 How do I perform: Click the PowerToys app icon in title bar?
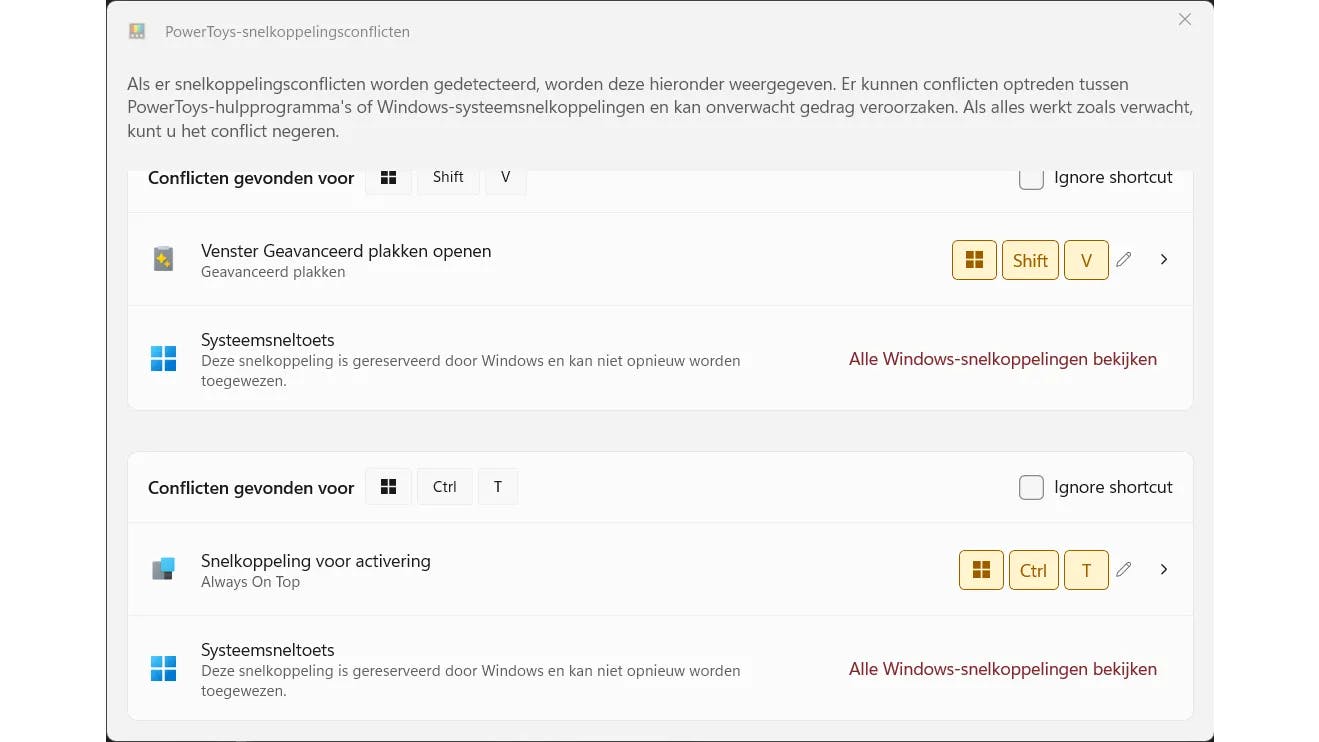[137, 31]
